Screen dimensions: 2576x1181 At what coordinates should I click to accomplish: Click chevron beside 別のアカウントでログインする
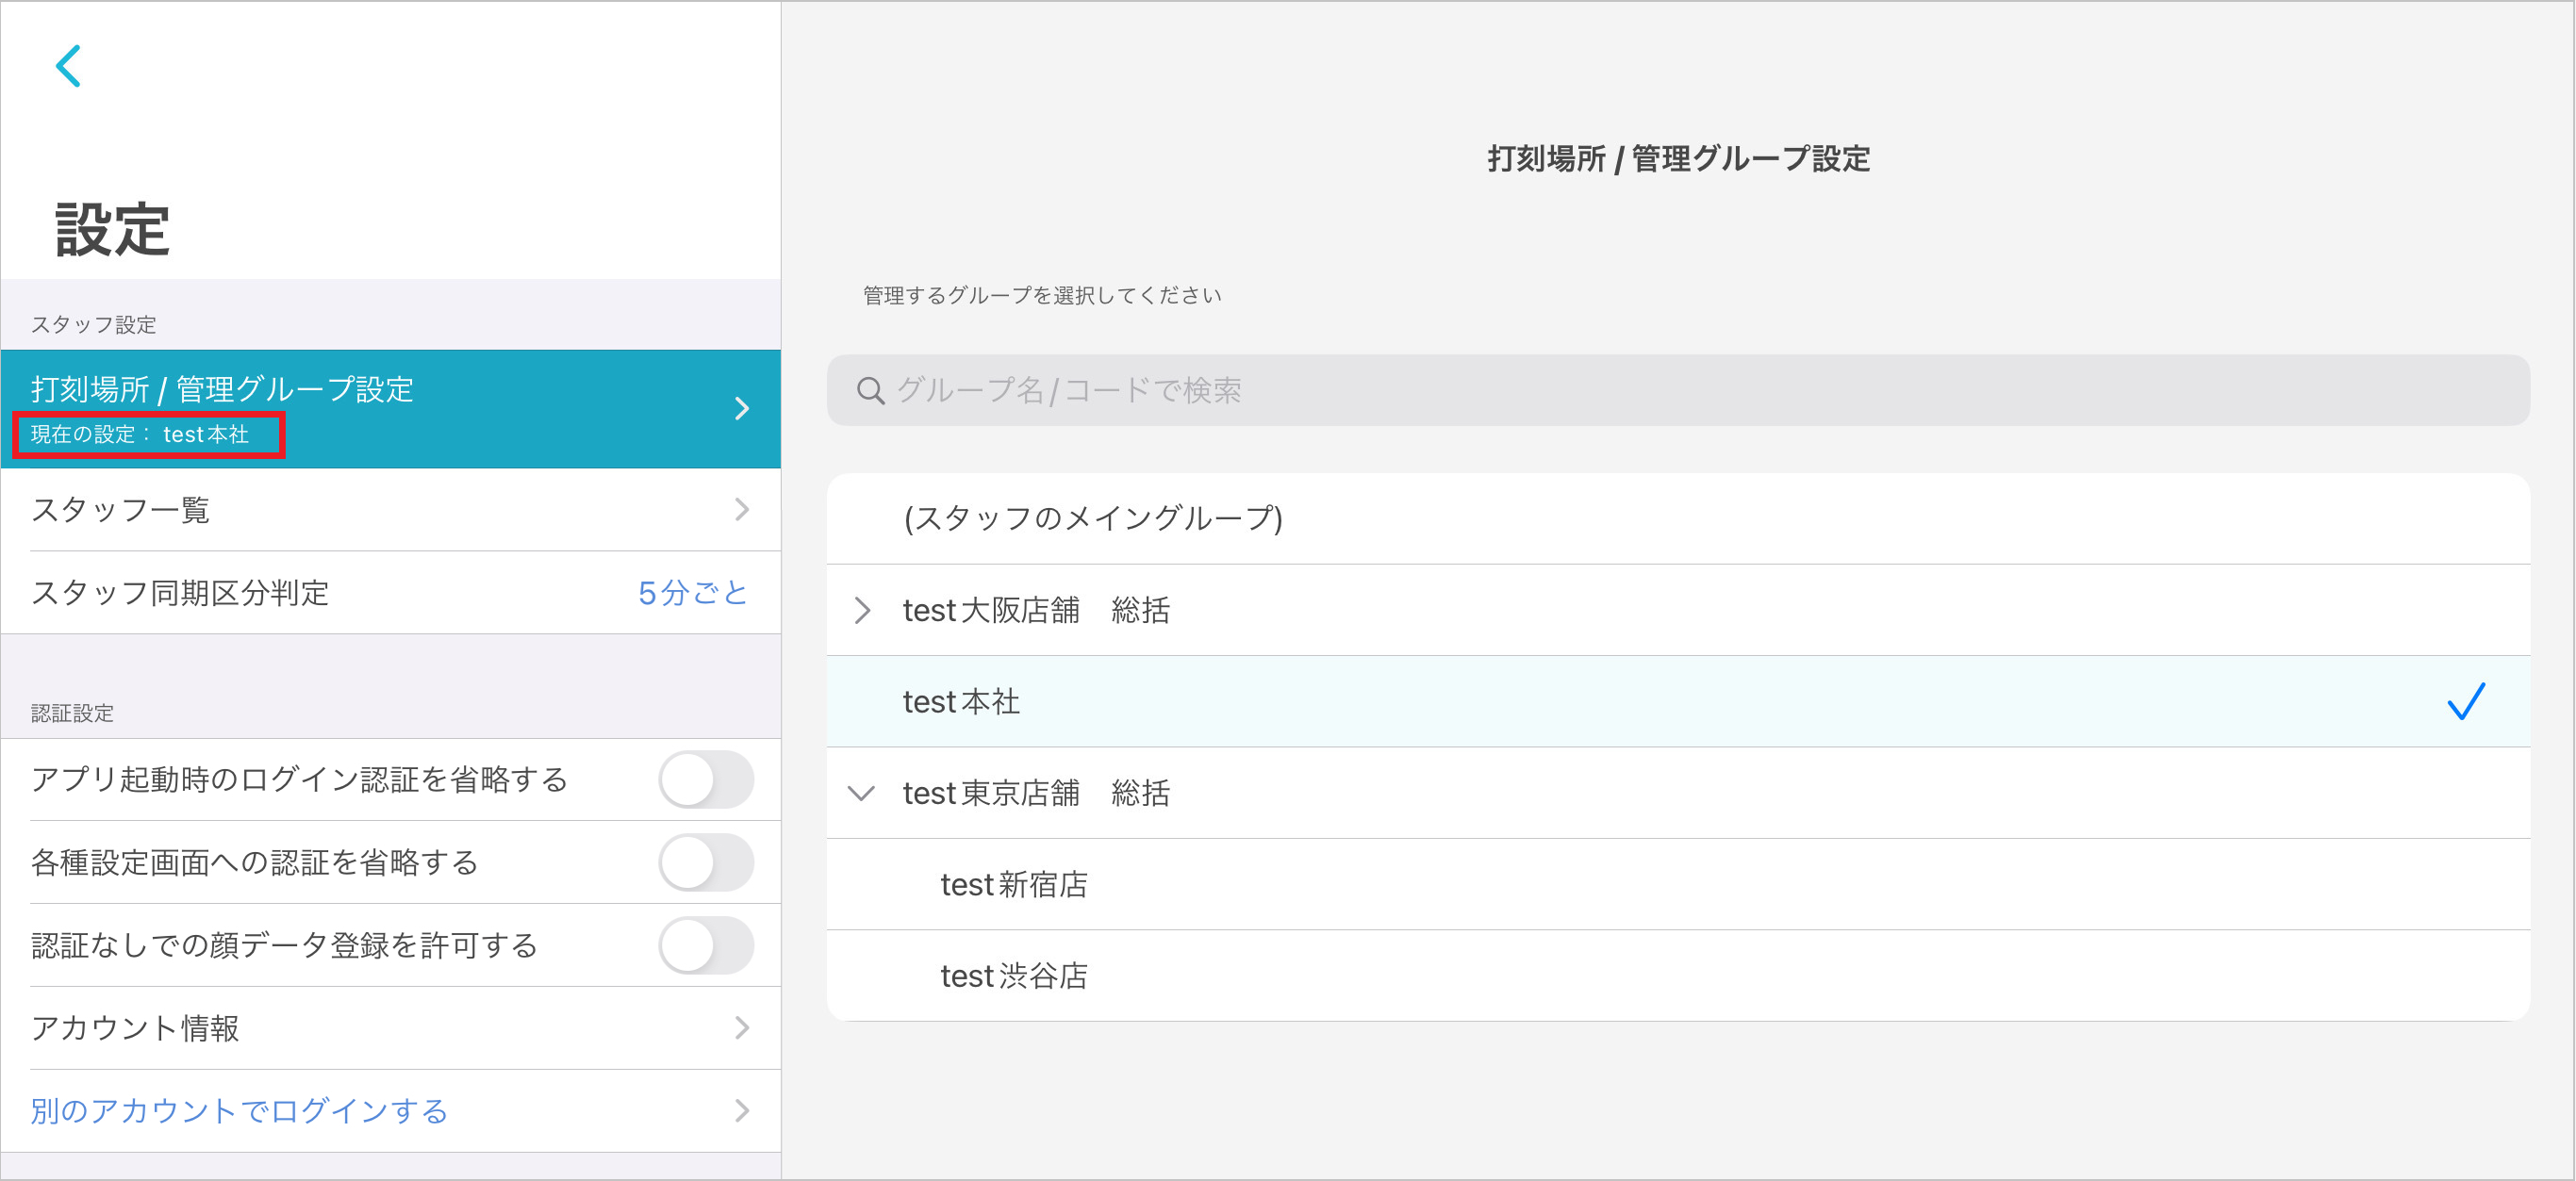coord(741,1110)
